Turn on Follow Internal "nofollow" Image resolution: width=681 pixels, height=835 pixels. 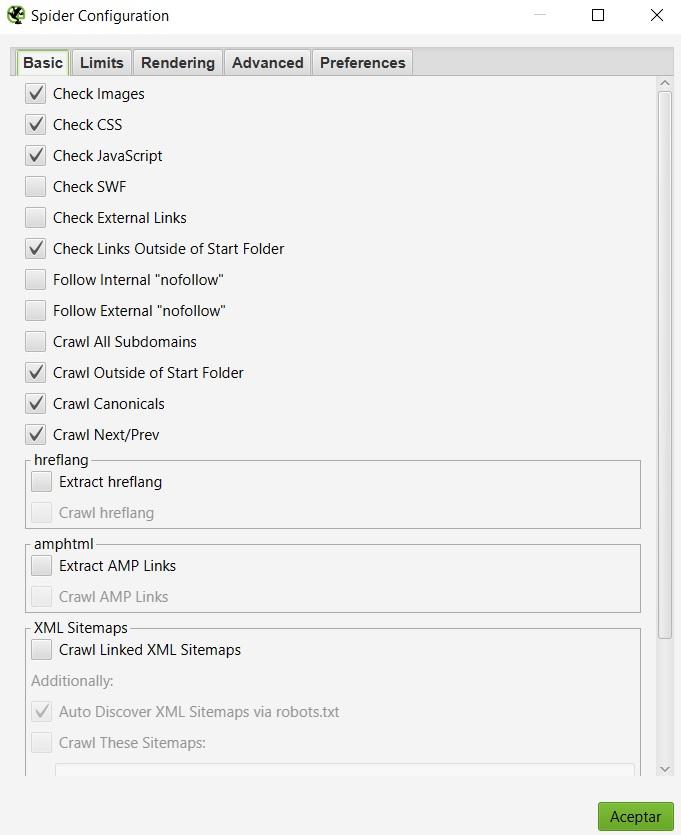36,280
